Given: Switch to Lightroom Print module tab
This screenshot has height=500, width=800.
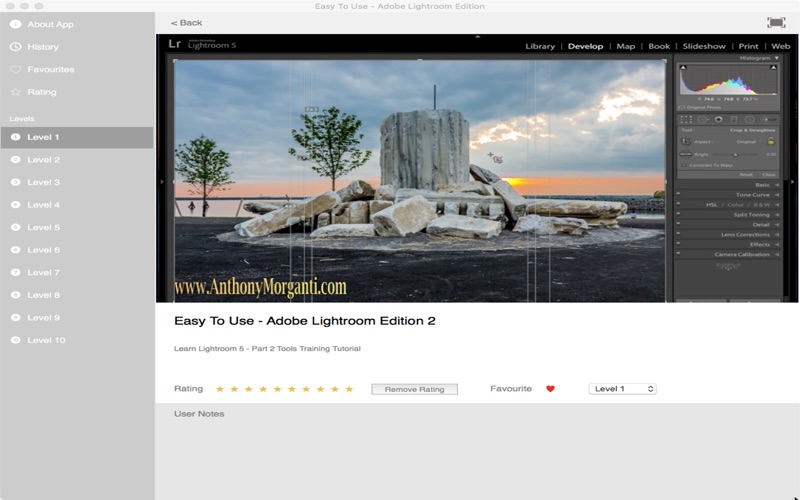Looking at the screenshot, I should (748, 46).
